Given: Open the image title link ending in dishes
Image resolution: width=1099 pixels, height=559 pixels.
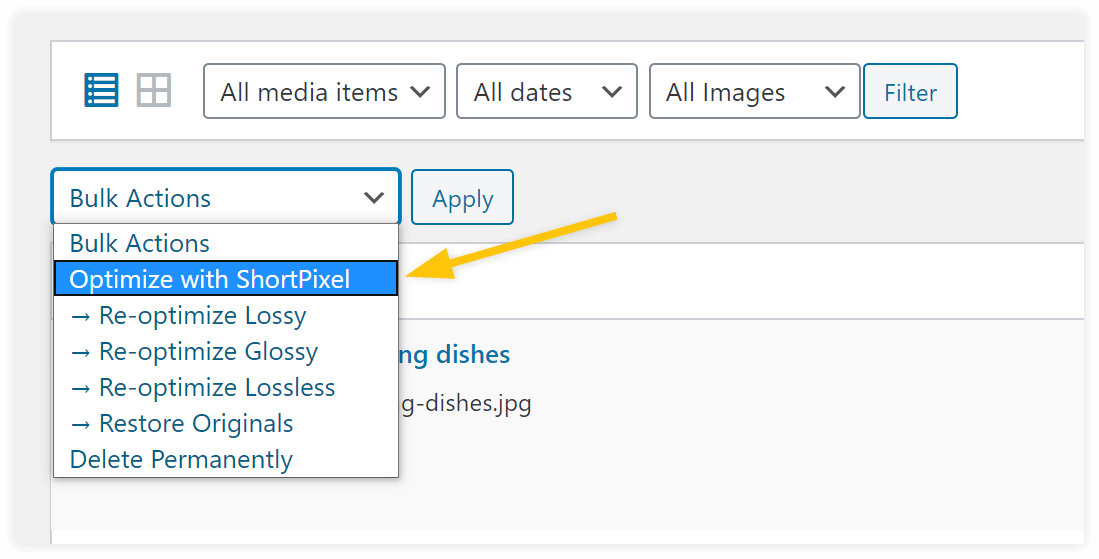Looking at the screenshot, I should pos(454,354).
